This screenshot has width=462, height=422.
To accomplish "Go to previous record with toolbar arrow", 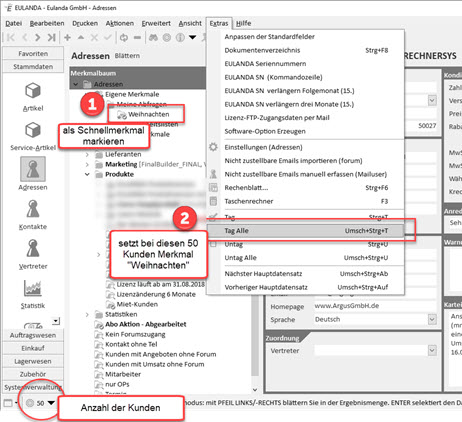I will click(x=25, y=37).
